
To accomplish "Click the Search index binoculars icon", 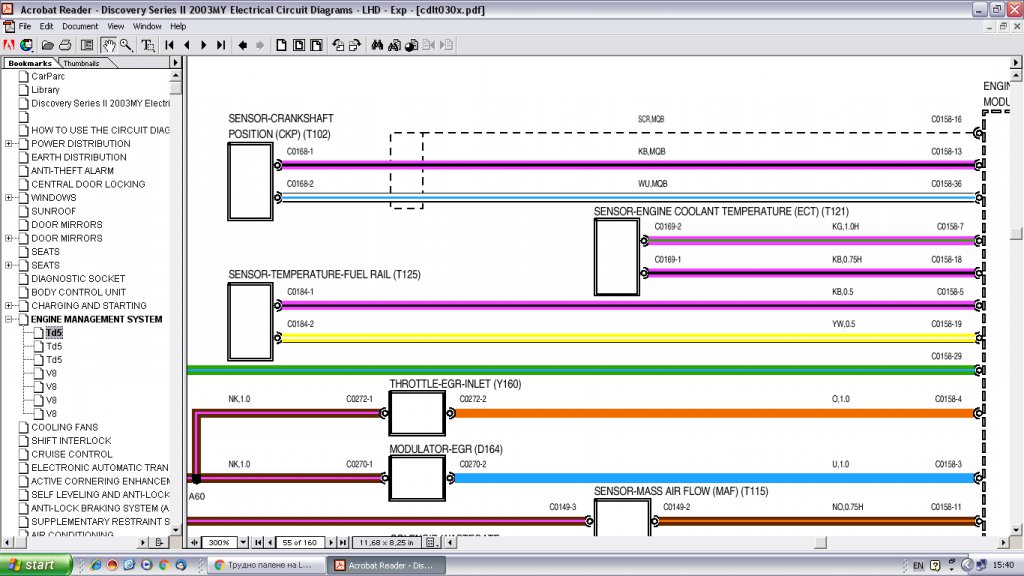I will 394,45.
